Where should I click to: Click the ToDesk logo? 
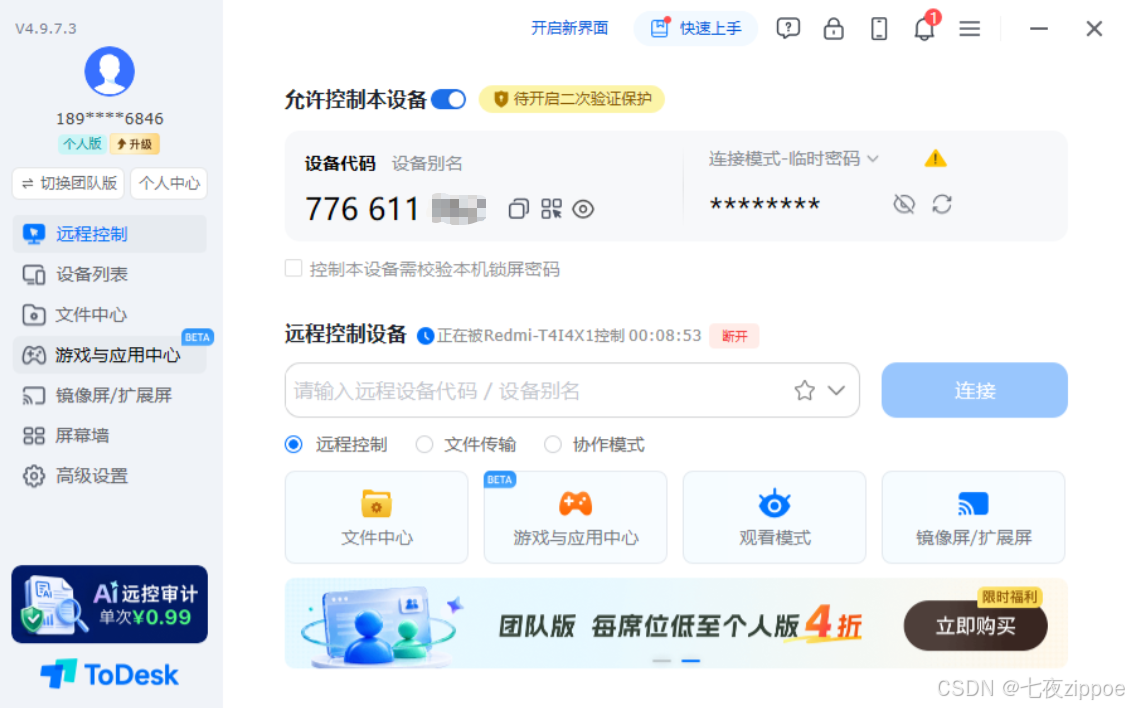109,675
